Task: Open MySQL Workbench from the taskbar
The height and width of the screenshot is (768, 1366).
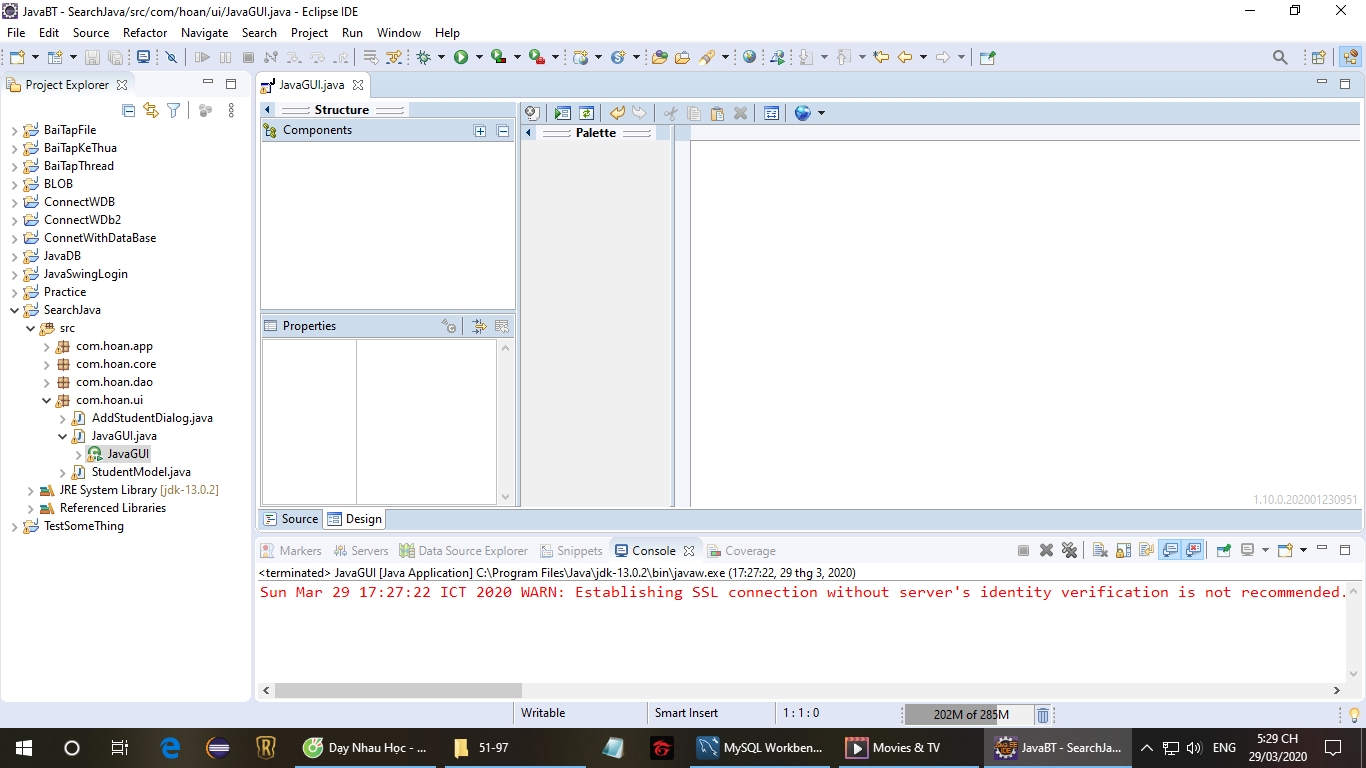Action: (761, 747)
